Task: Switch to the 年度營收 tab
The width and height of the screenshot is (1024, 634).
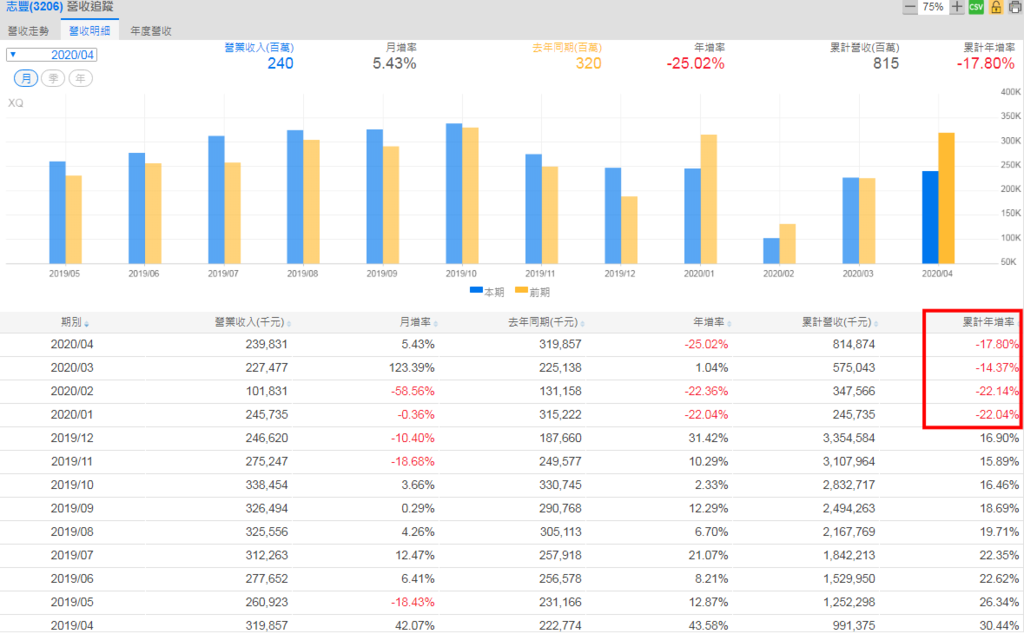Action: pyautogui.click(x=151, y=31)
